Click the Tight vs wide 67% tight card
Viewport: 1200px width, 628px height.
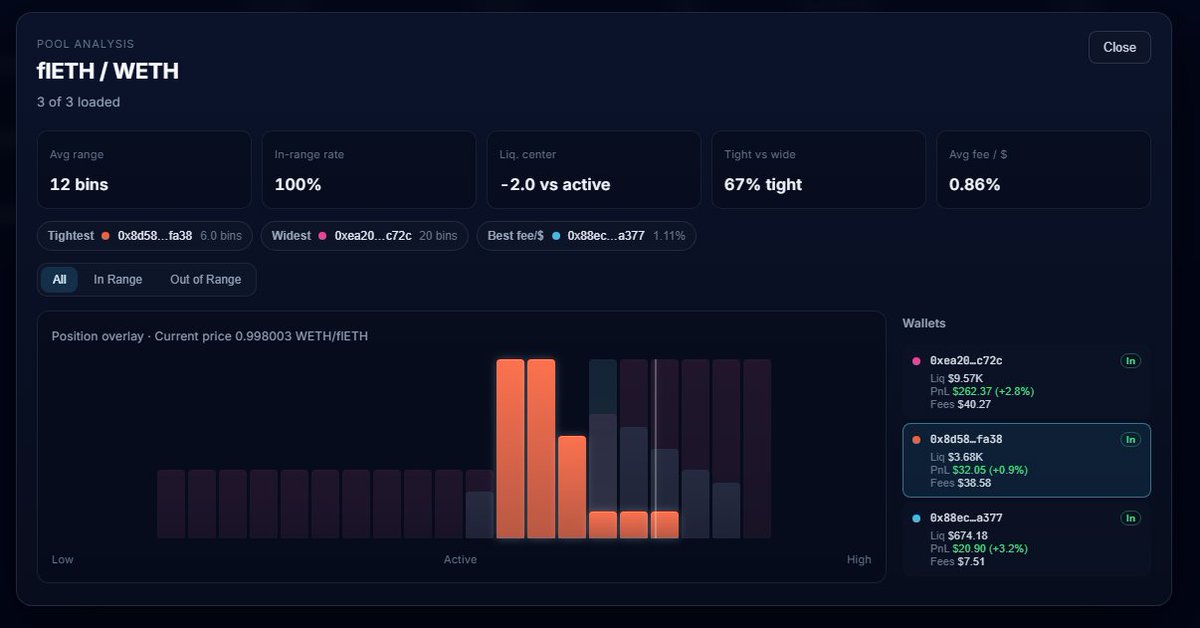[819, 170]
